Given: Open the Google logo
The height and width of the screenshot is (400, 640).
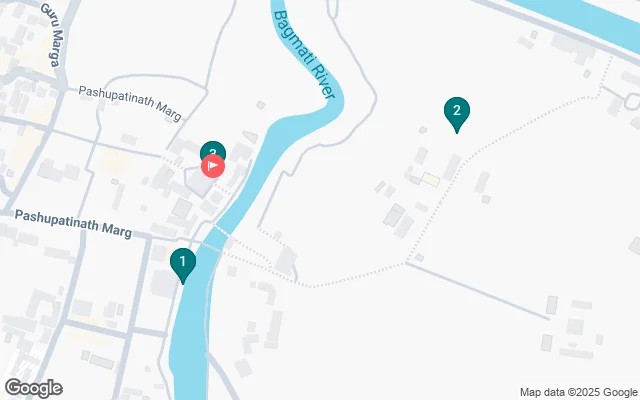Looking at the screenshot, I should 34,388.
